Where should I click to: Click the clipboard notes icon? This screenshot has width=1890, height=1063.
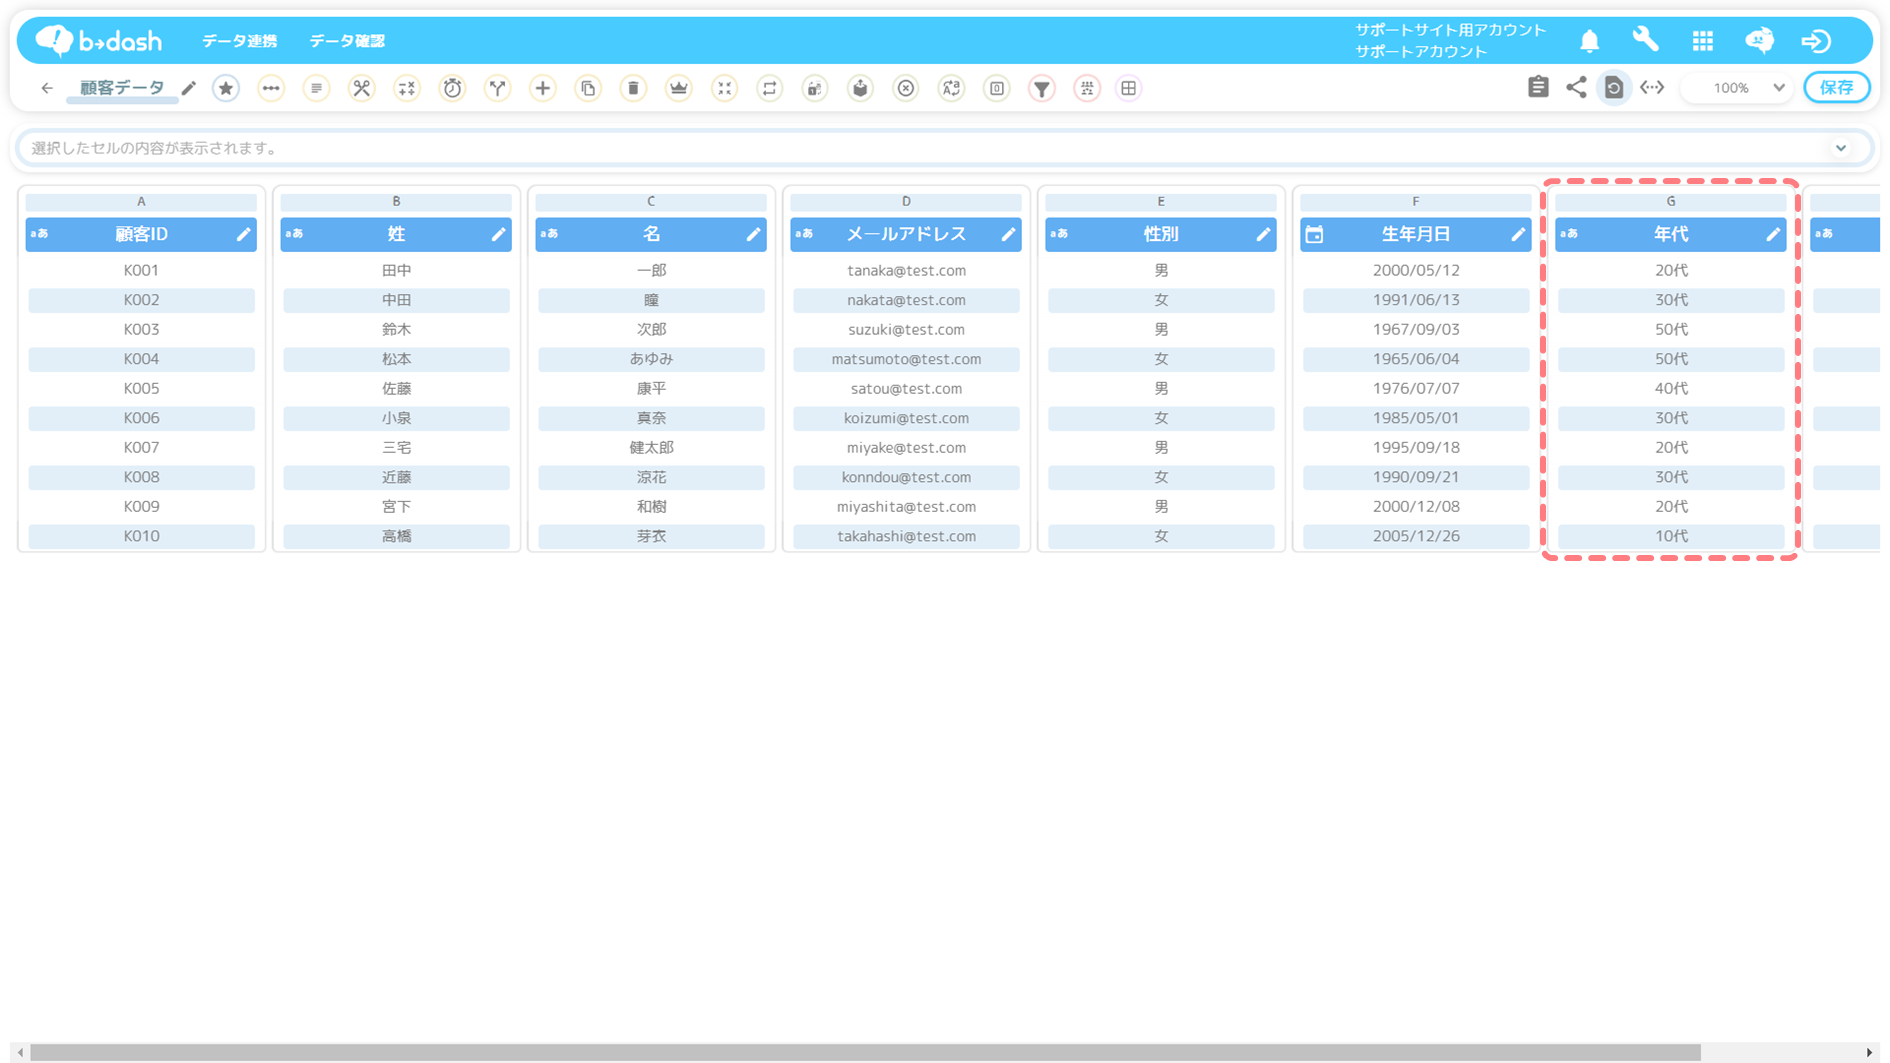pos(1538,87)
